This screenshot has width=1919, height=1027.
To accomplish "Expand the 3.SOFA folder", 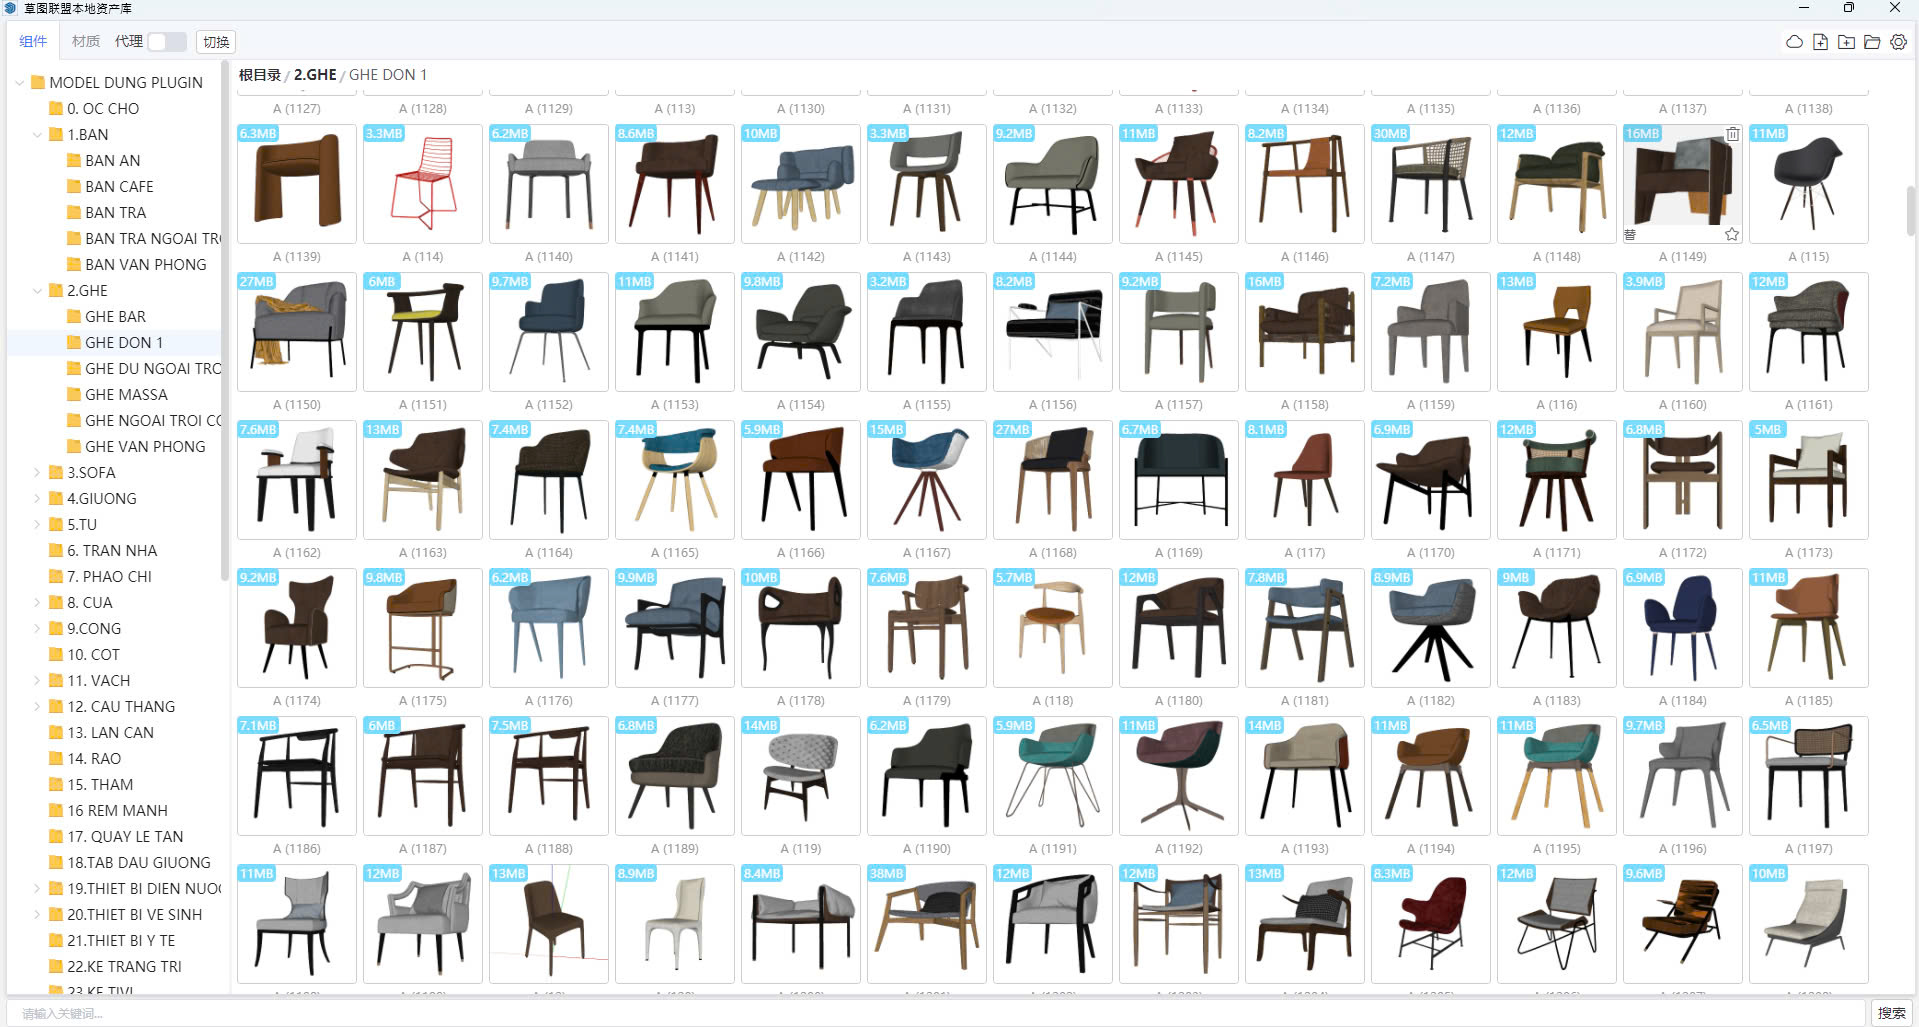I will (x=38, y=473).
